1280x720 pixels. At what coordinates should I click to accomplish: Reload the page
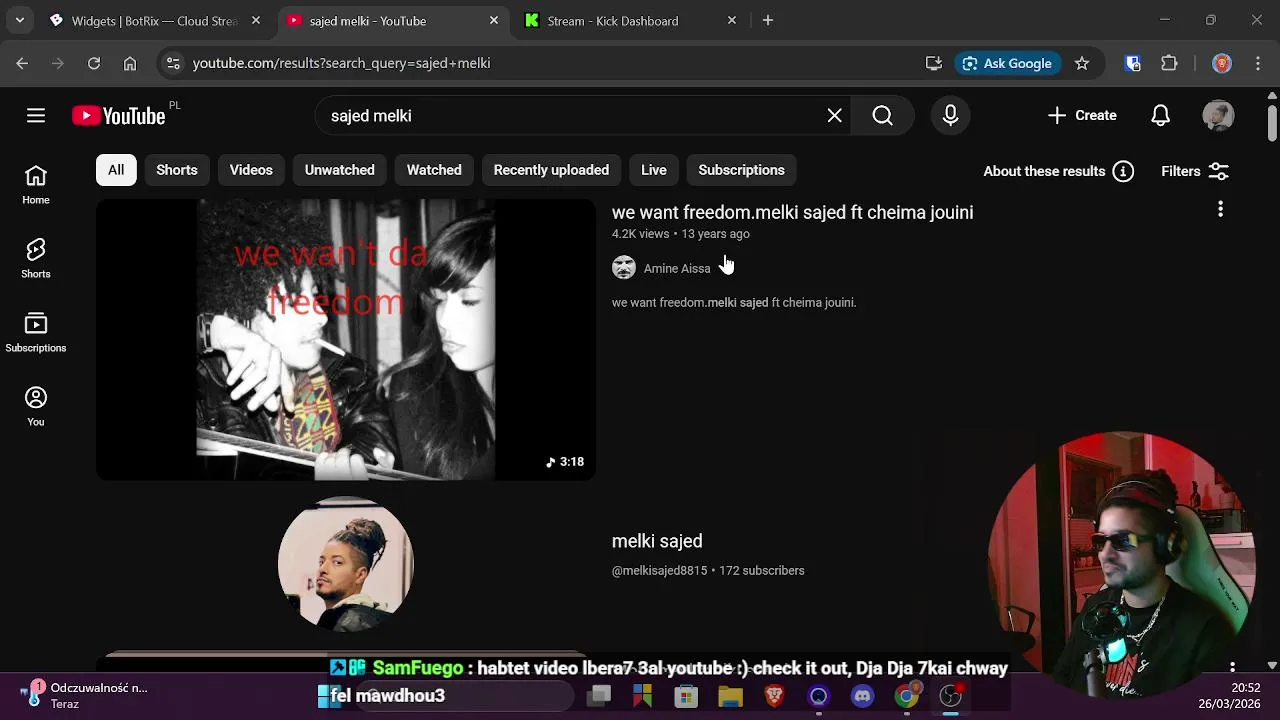pyautogui.click(x=94, y=63)
